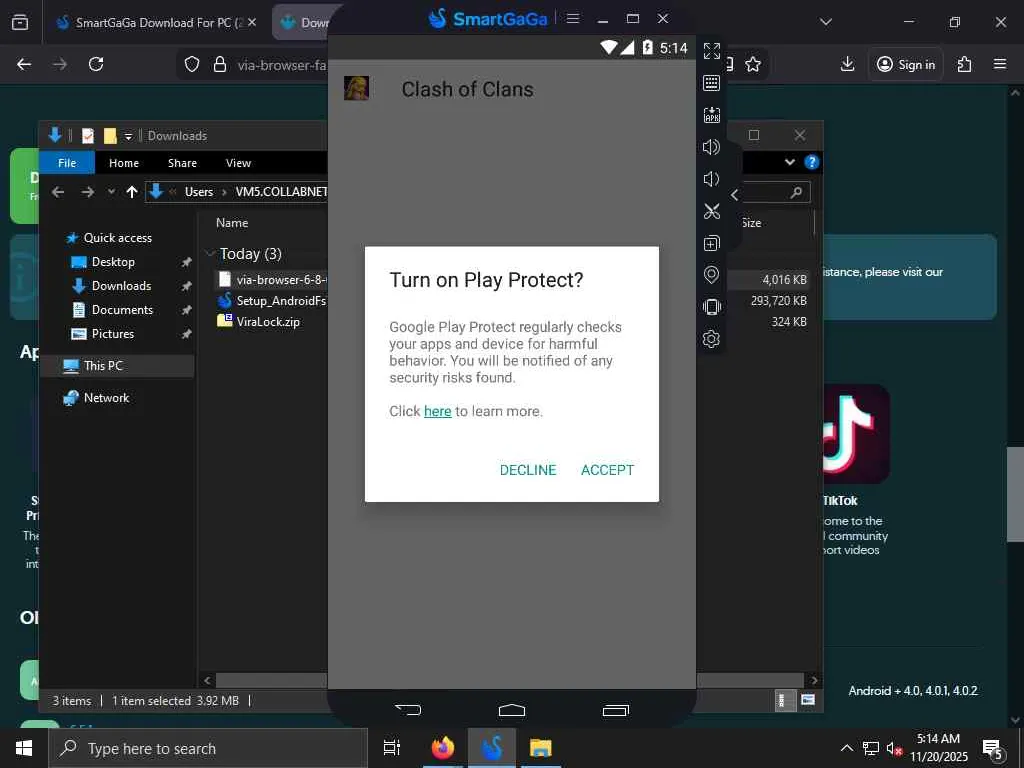Click the shake device icon in SmartGaGa

pos(711,307)
